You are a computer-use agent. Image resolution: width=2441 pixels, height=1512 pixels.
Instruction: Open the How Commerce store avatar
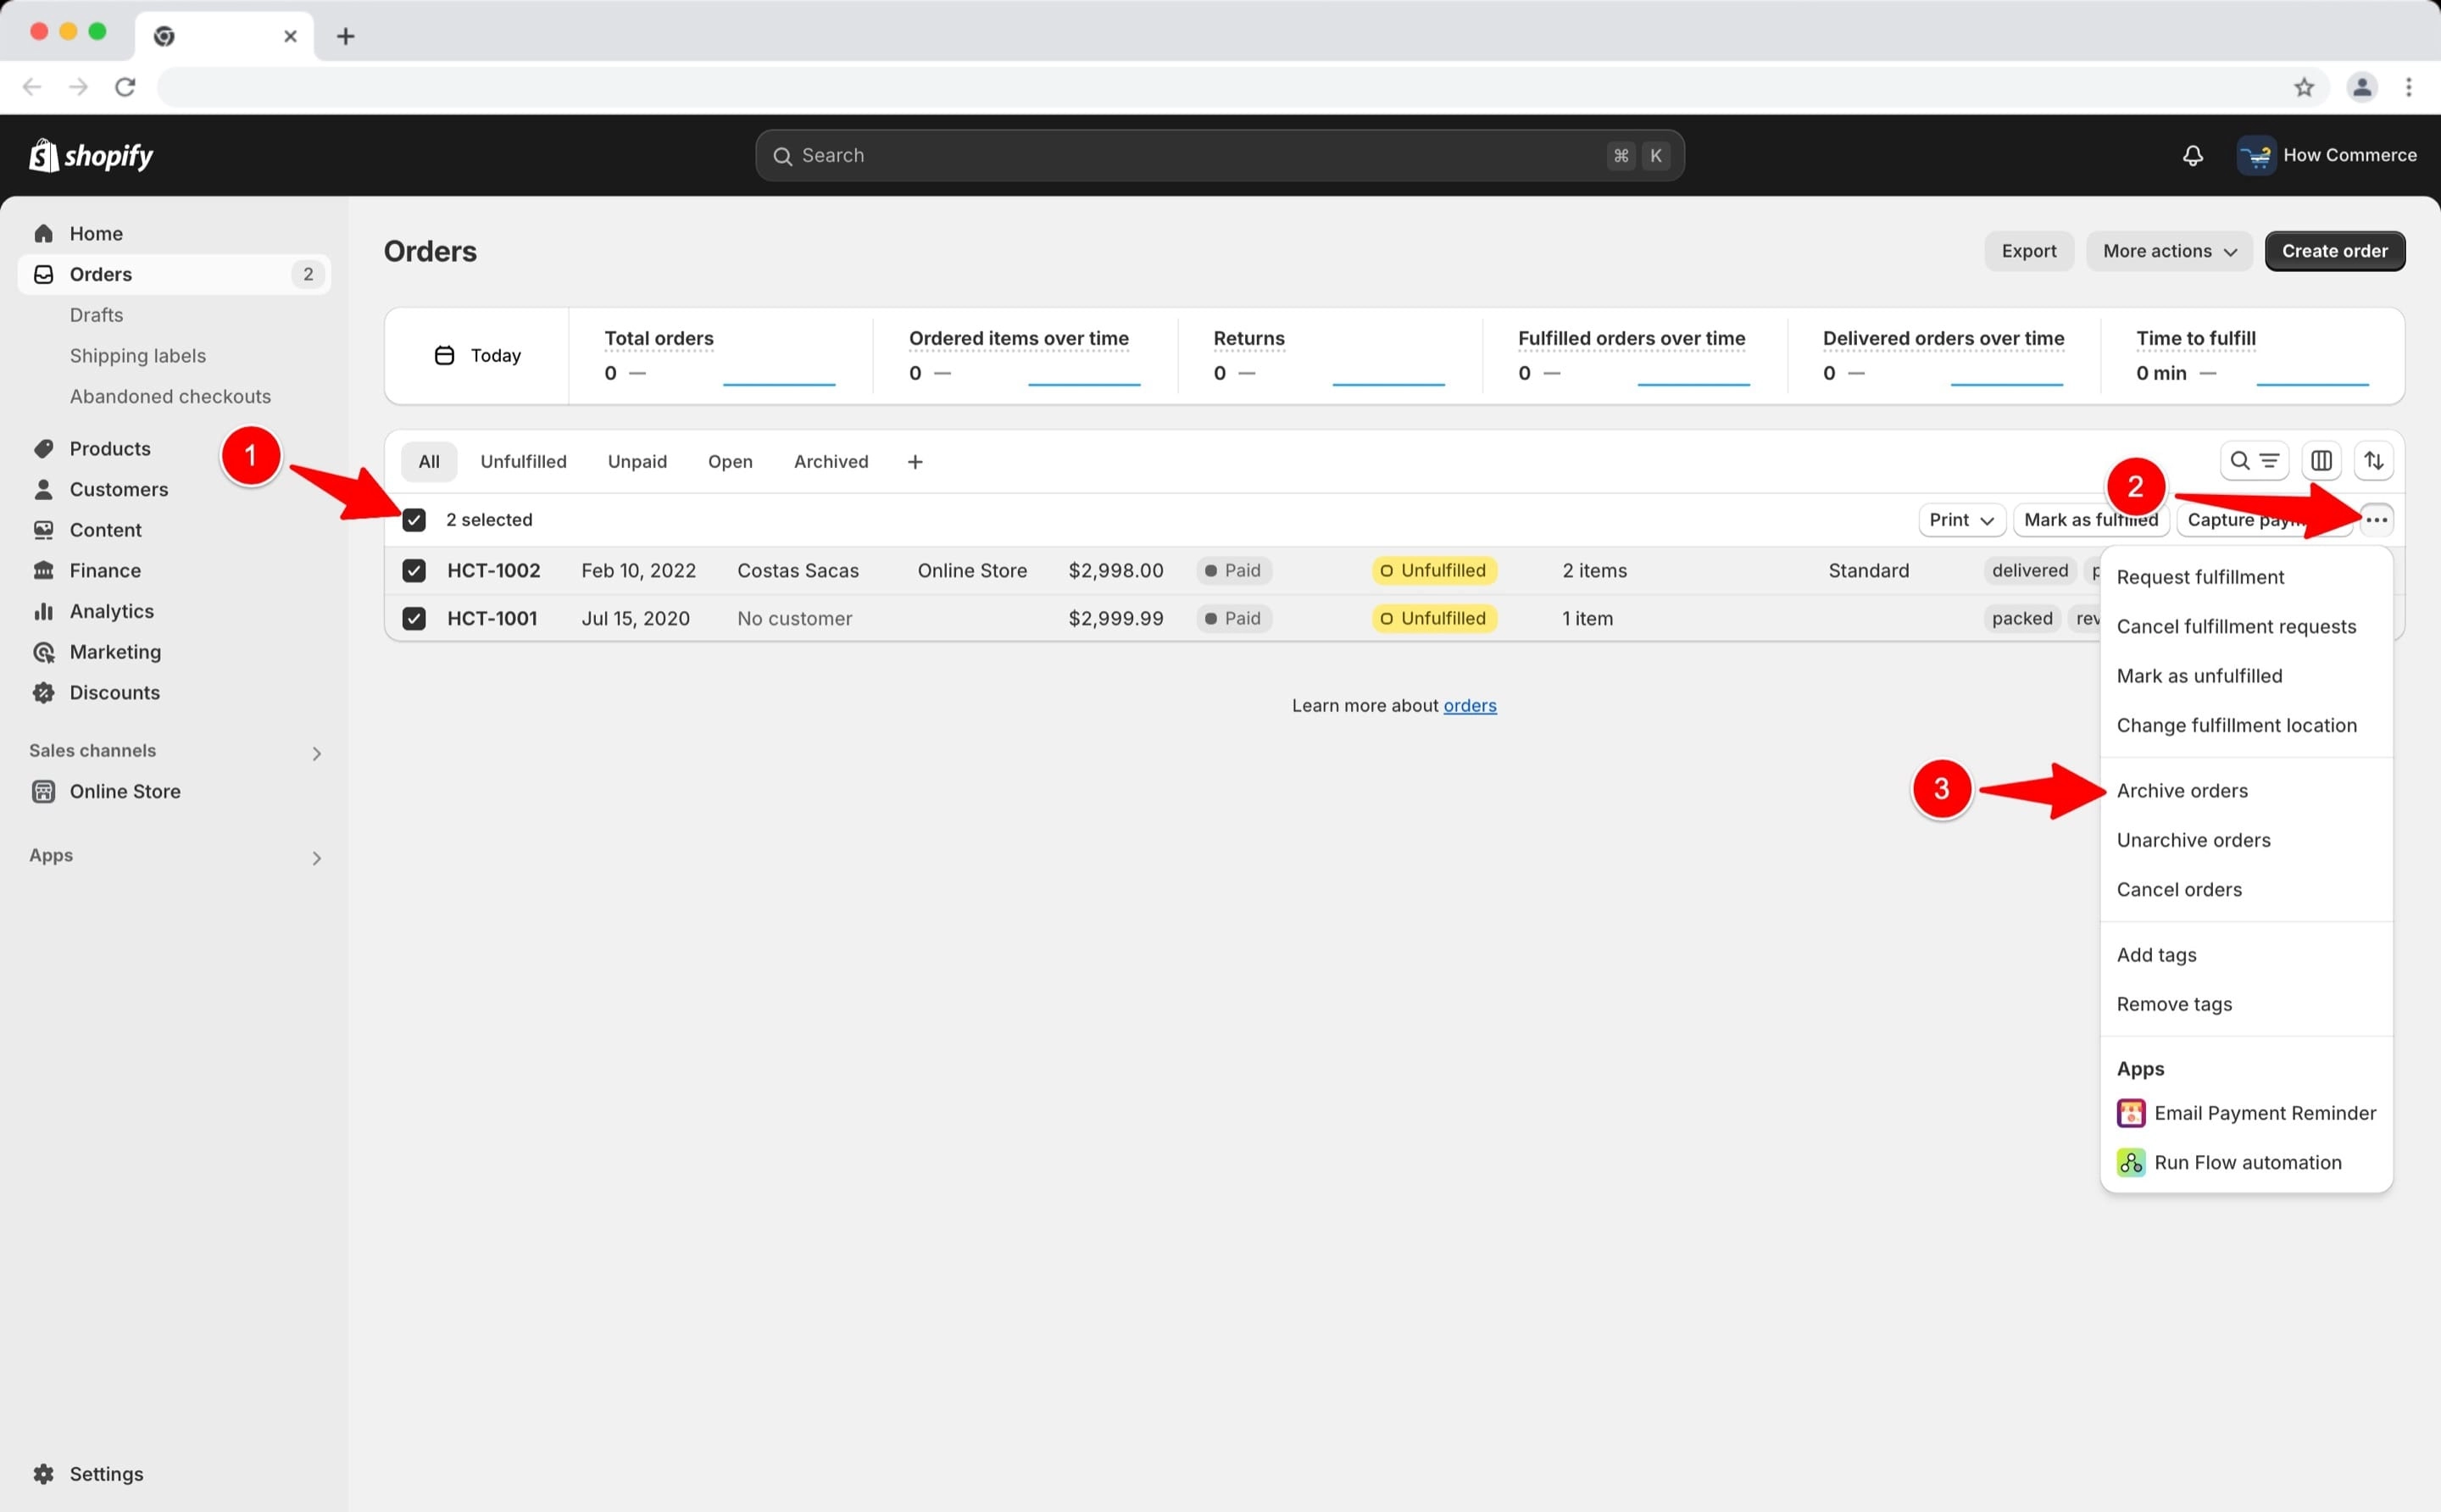[x=2256, y=155]
